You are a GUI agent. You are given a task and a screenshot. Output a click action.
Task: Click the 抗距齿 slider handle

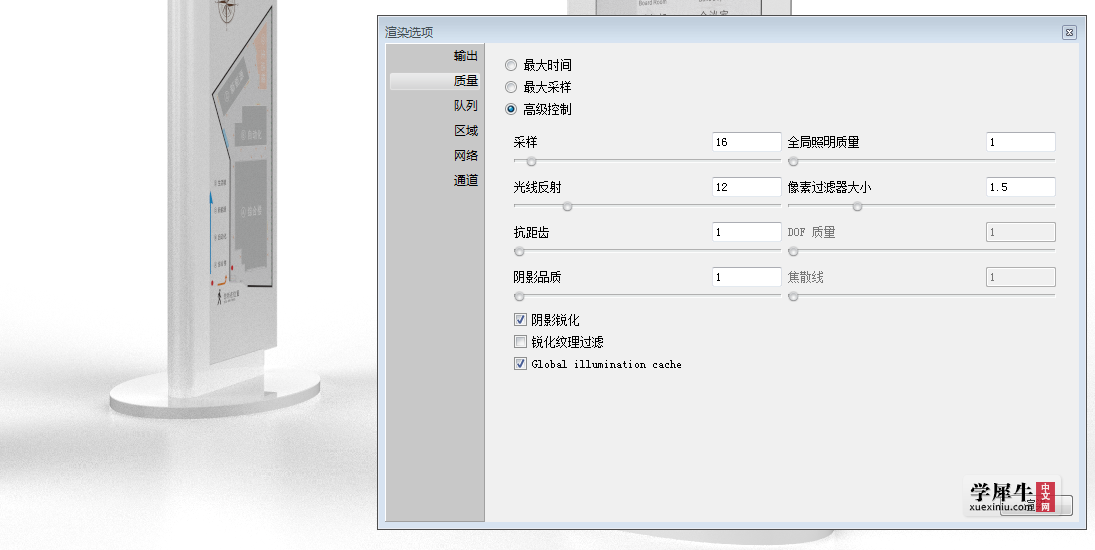[x=519, y=251]
